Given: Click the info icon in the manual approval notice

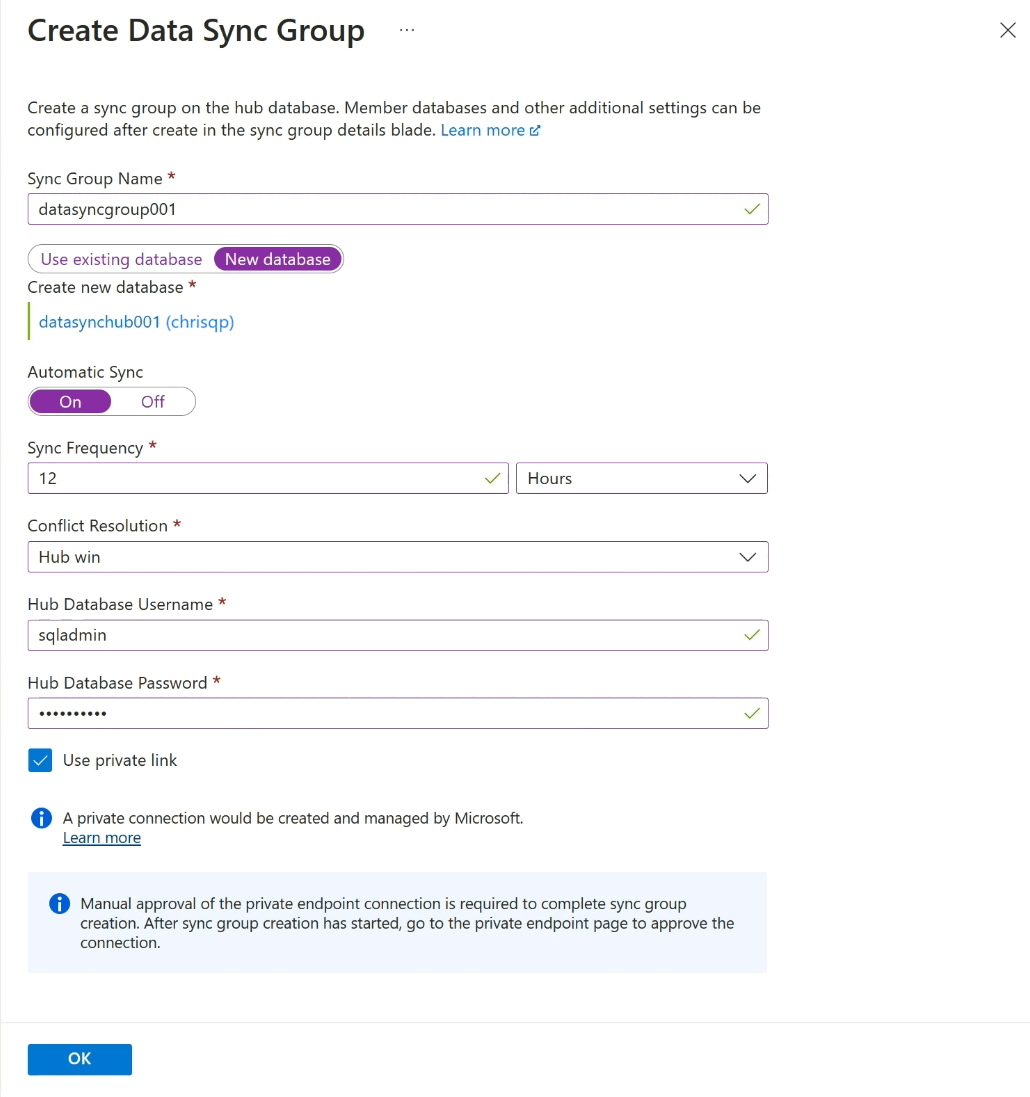Looking at the screenshot, I should click(x=59, y=903).
